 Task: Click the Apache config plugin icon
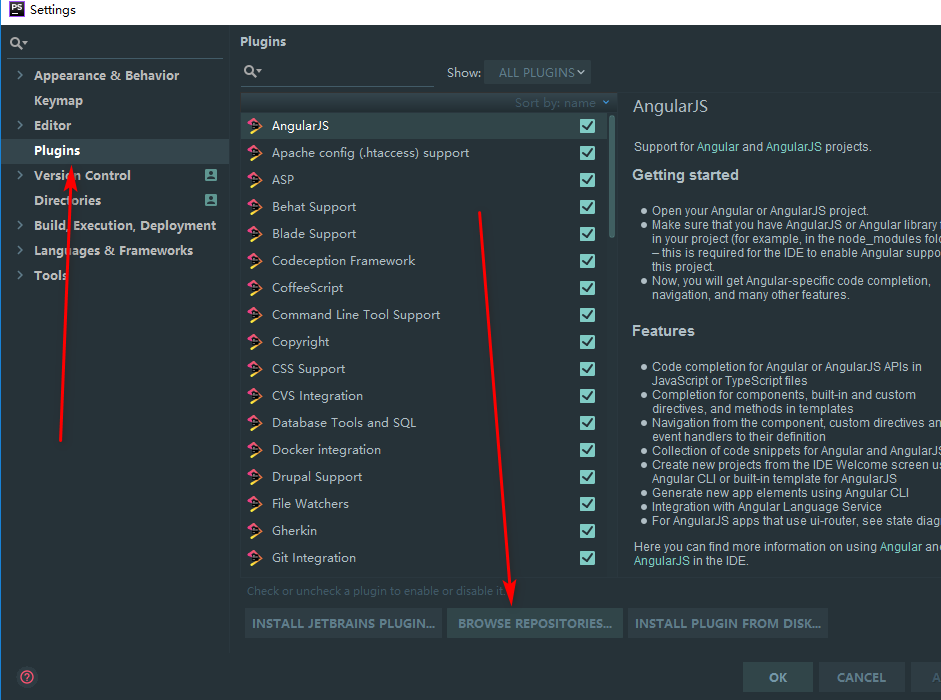coord(255,153)
